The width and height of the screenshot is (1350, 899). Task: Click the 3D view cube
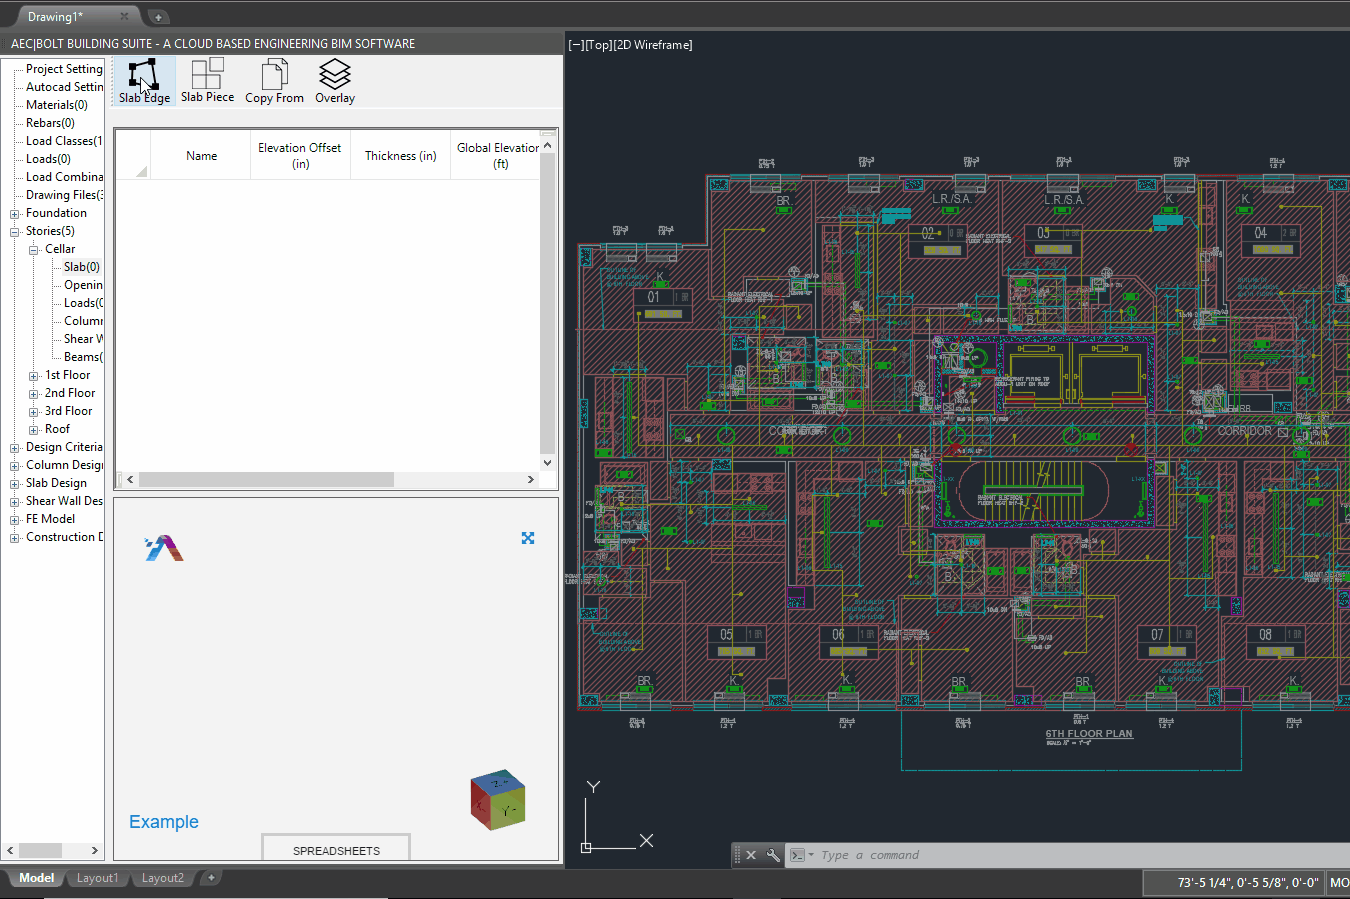click(x=498, y=799)
